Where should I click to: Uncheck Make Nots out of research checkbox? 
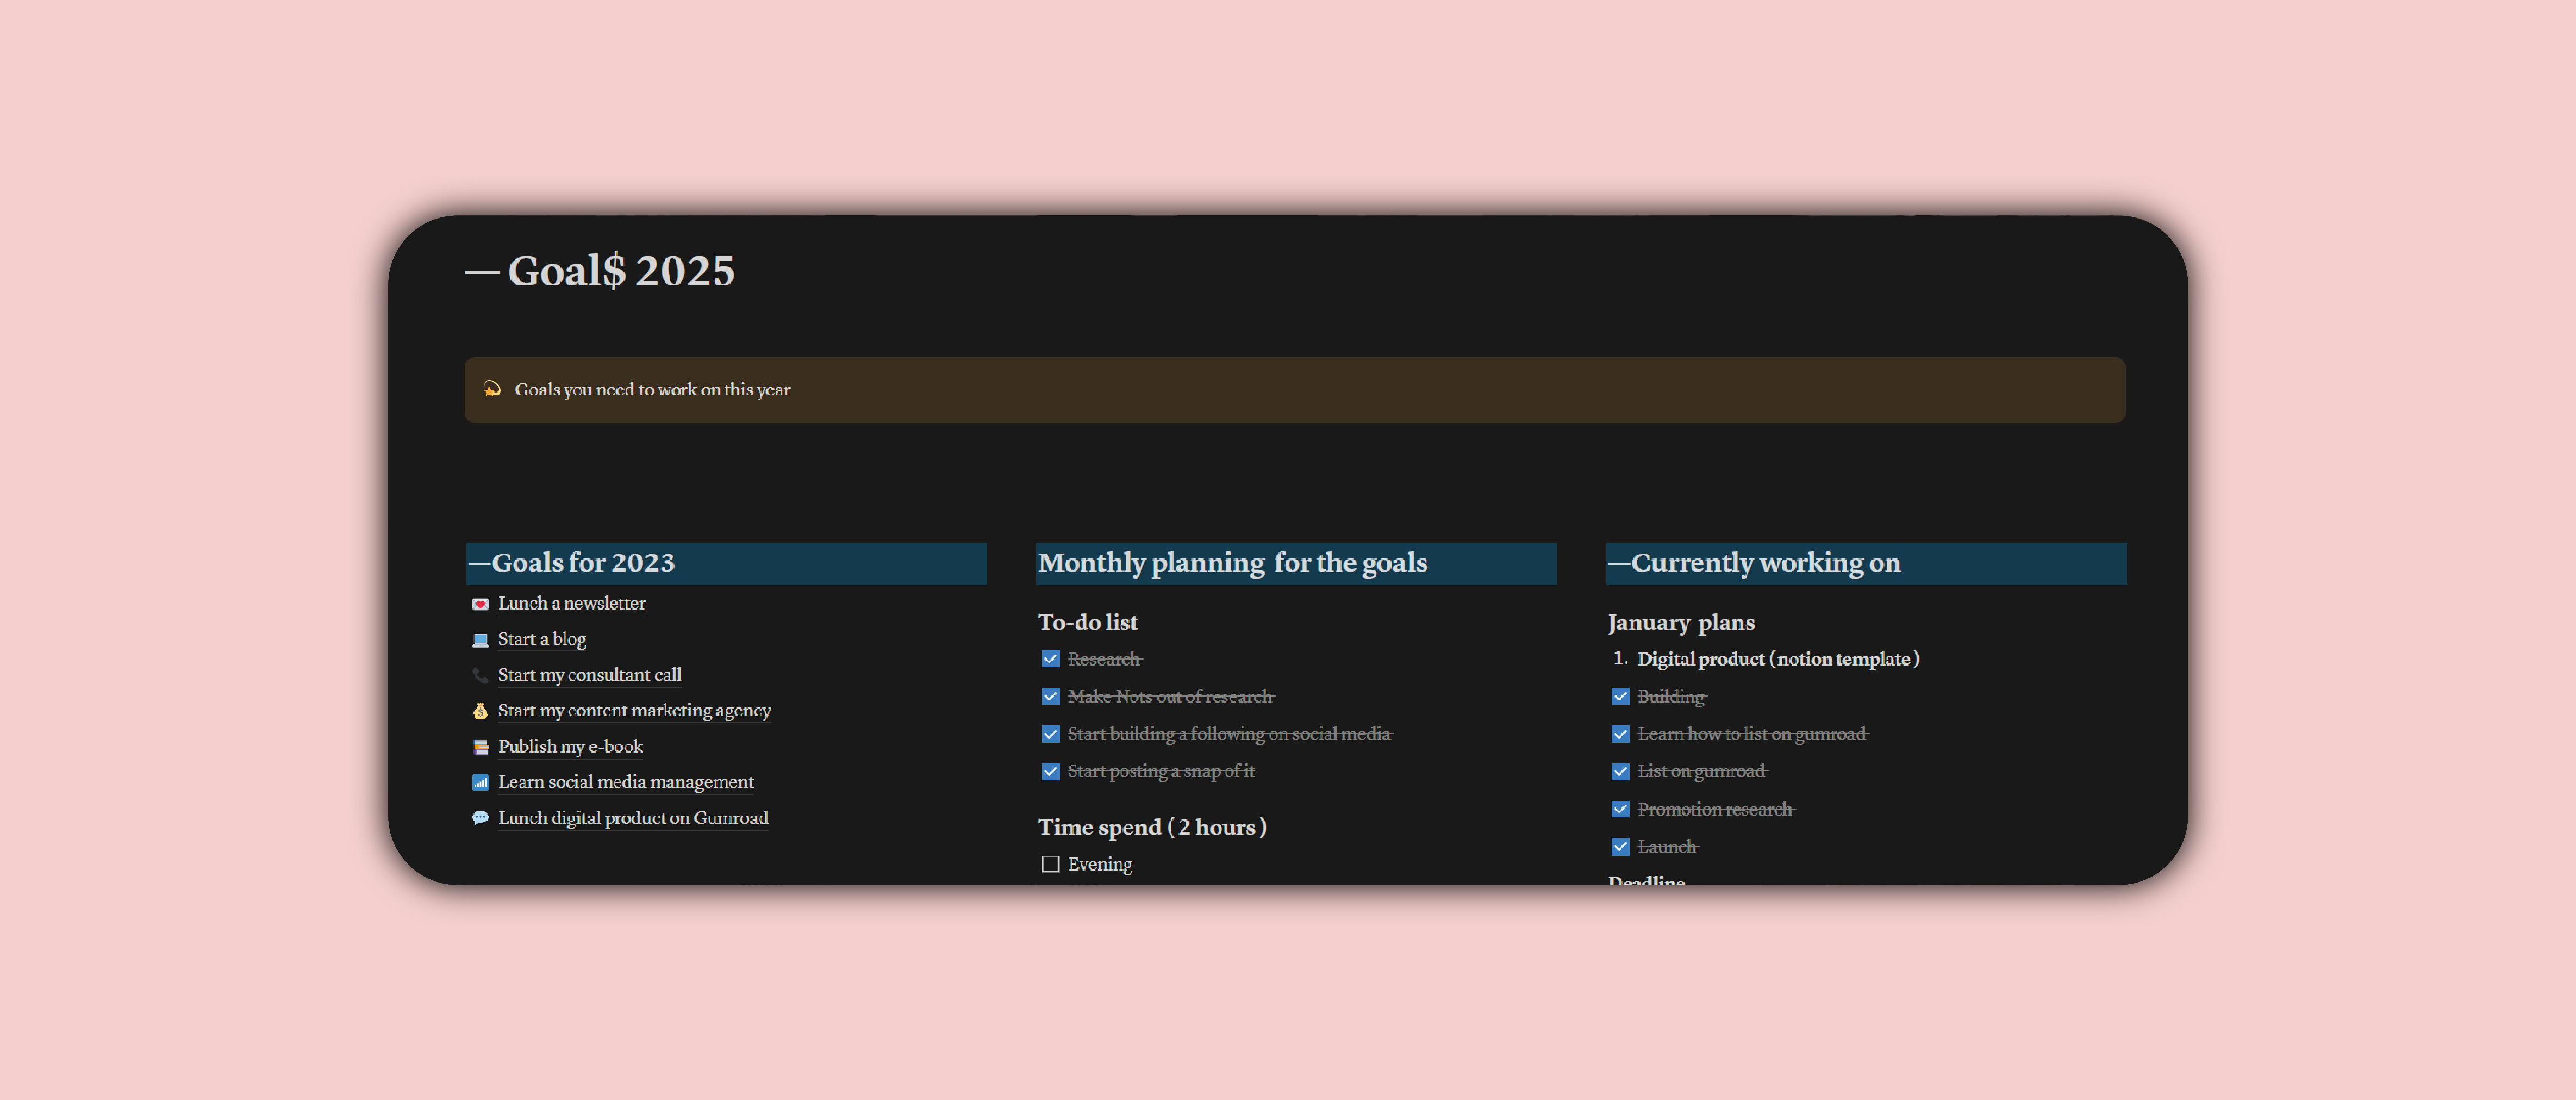tap(1050, 697)
